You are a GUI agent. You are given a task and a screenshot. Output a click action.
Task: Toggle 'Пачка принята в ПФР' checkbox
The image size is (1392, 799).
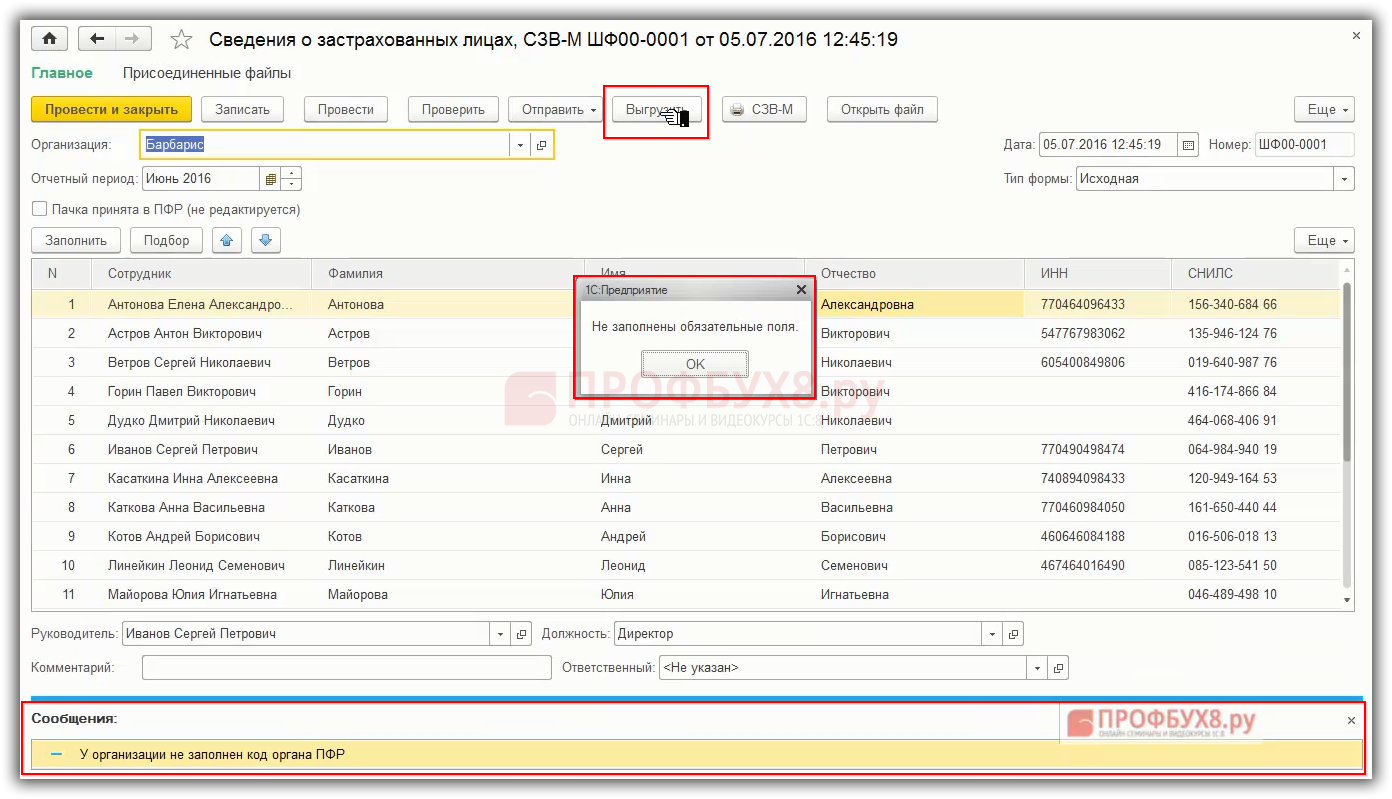point(40,210)
